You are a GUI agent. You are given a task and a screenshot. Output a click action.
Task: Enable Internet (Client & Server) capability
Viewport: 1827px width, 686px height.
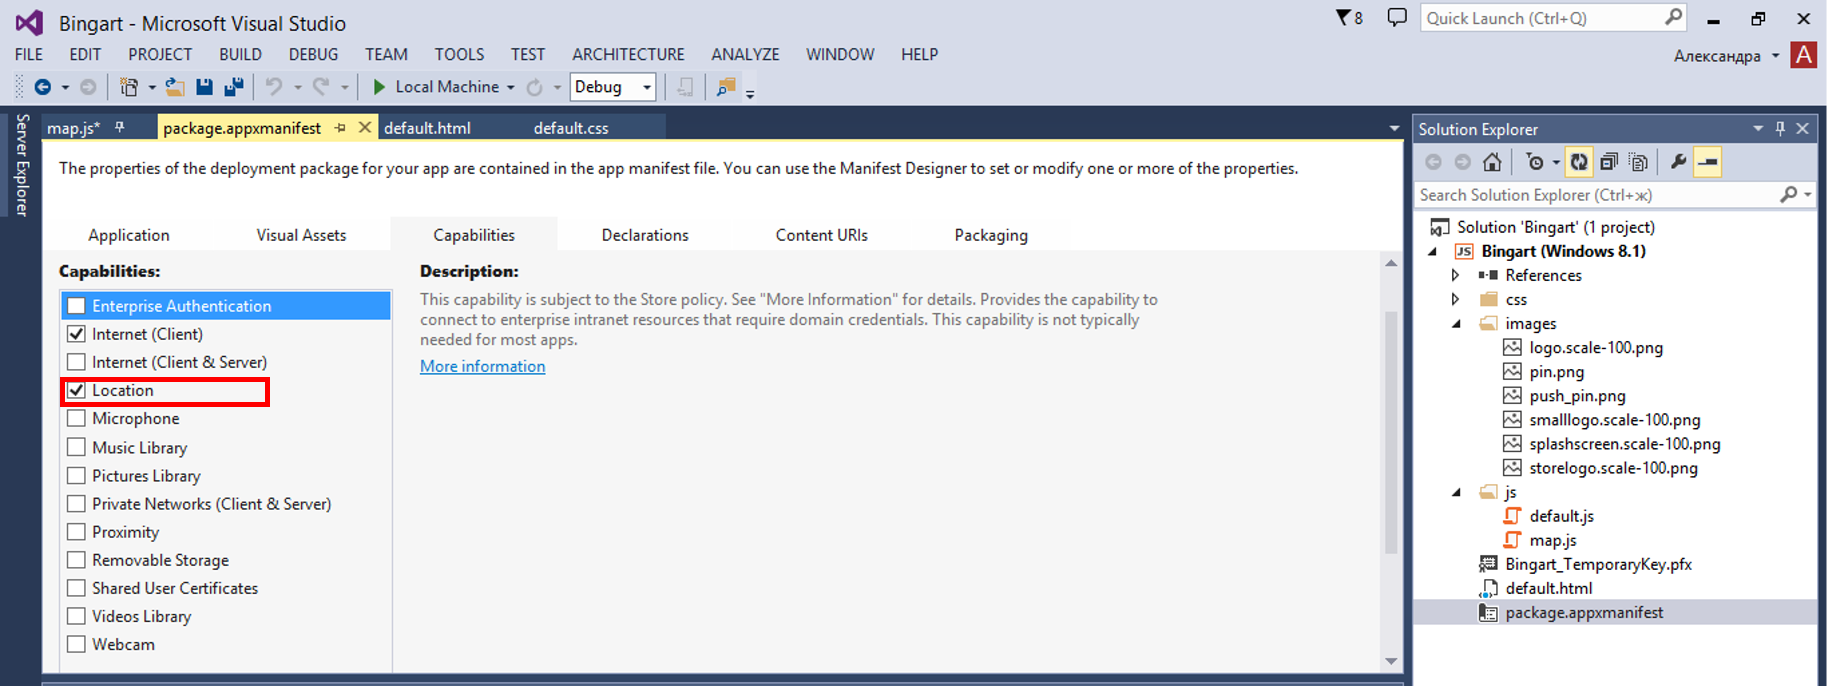(76, 362)
